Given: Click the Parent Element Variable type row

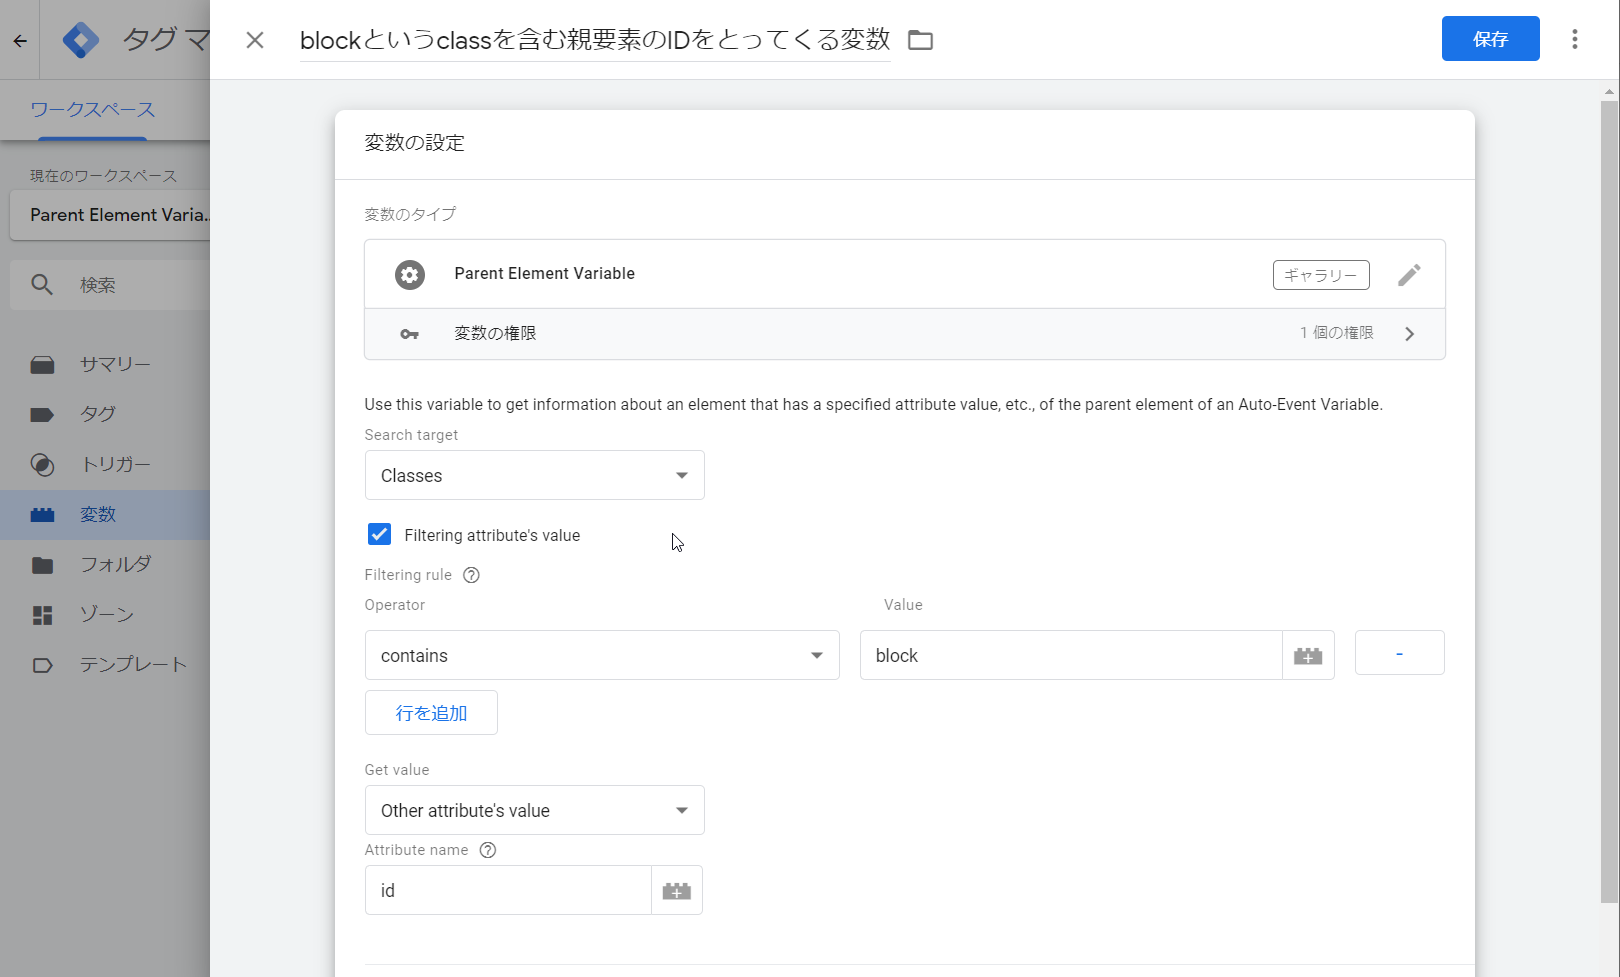Looking at the screenshot, I should 905,274.
